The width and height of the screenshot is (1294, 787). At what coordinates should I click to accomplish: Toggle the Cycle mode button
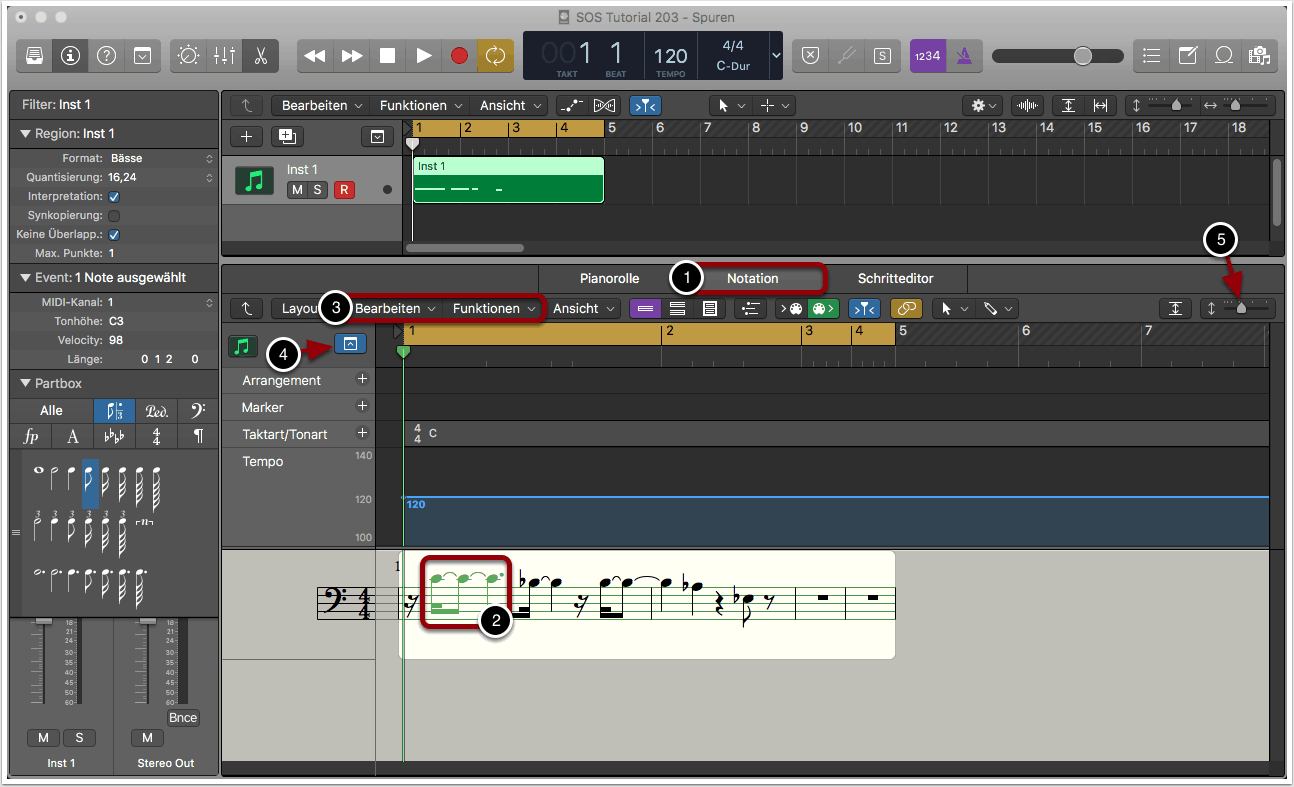(x=495, y=56)
